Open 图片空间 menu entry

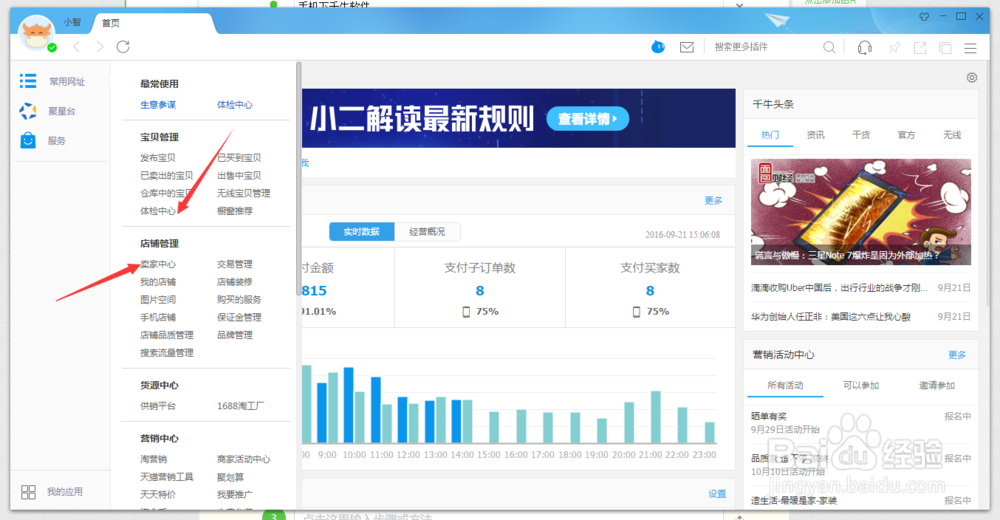(x=158, y=300)
